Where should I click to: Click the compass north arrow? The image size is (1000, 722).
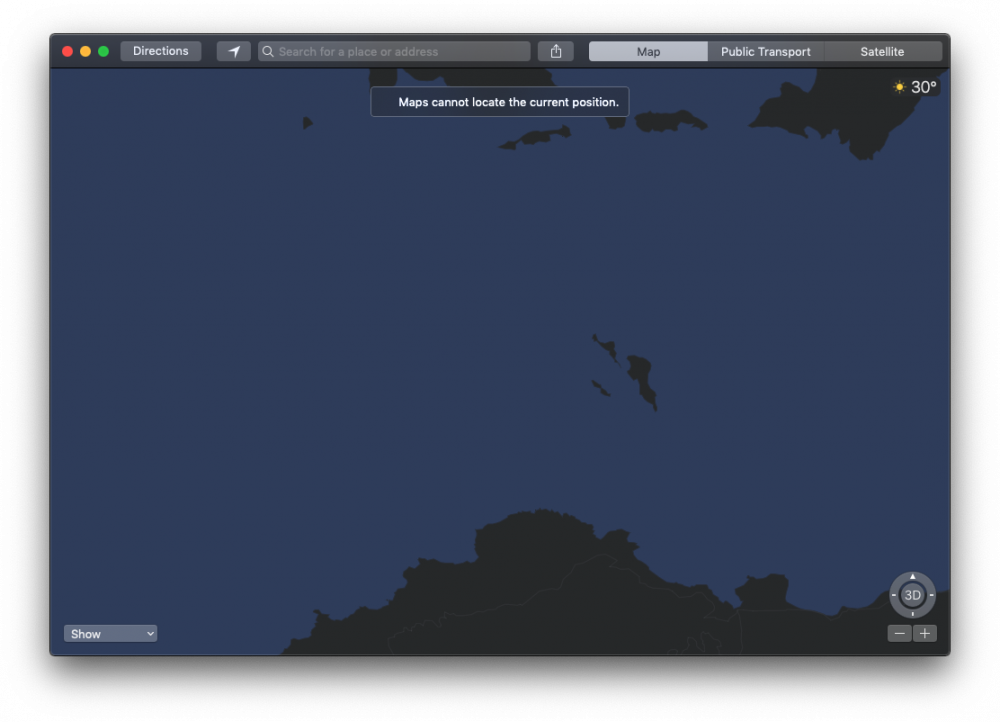pos(913,576)
